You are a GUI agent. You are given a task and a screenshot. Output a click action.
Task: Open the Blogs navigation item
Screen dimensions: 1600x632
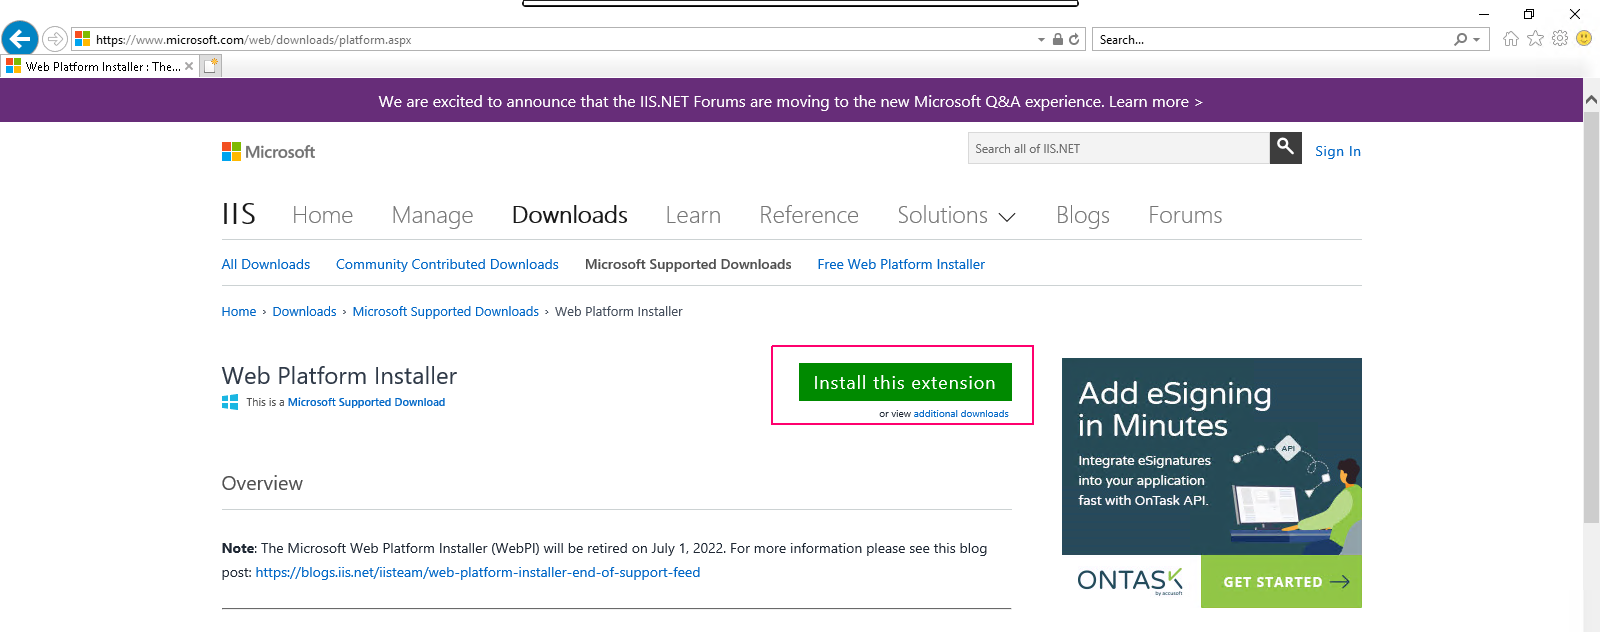click(x=1083, y=215)
